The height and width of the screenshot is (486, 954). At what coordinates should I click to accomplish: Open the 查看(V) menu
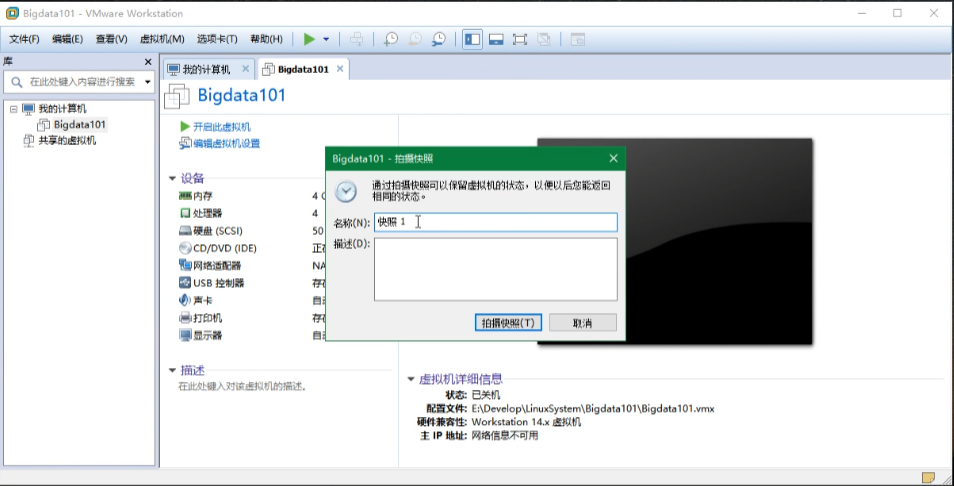[x=111, y=39]
